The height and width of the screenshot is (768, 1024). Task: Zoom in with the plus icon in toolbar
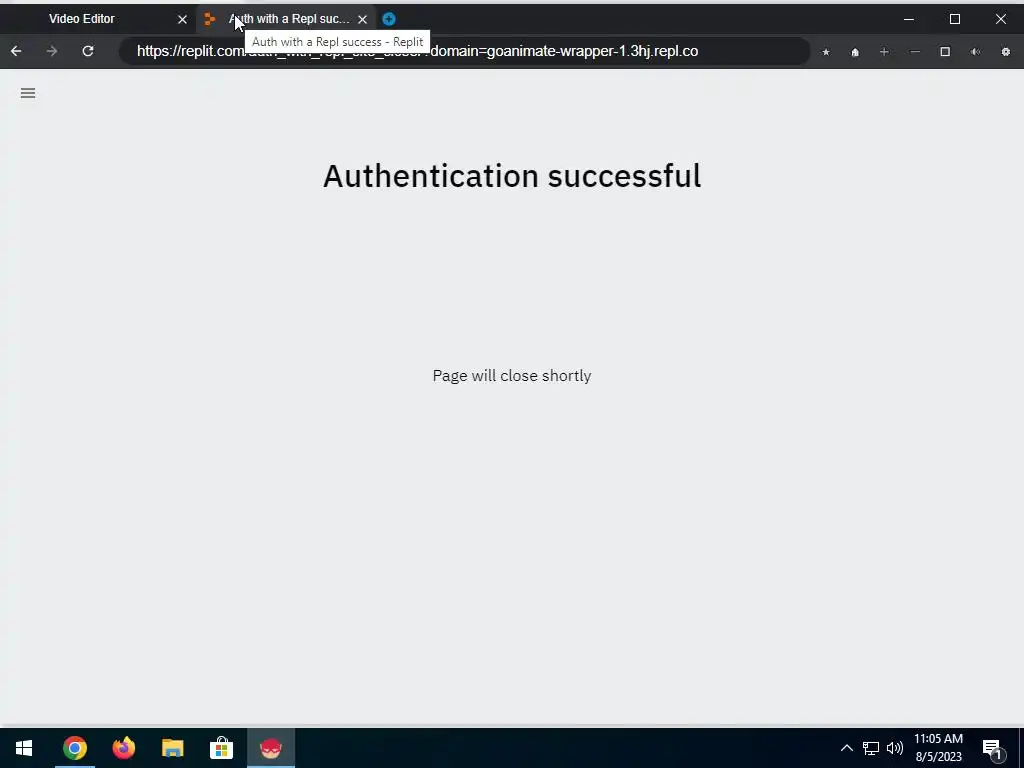[x=884, y=52]
